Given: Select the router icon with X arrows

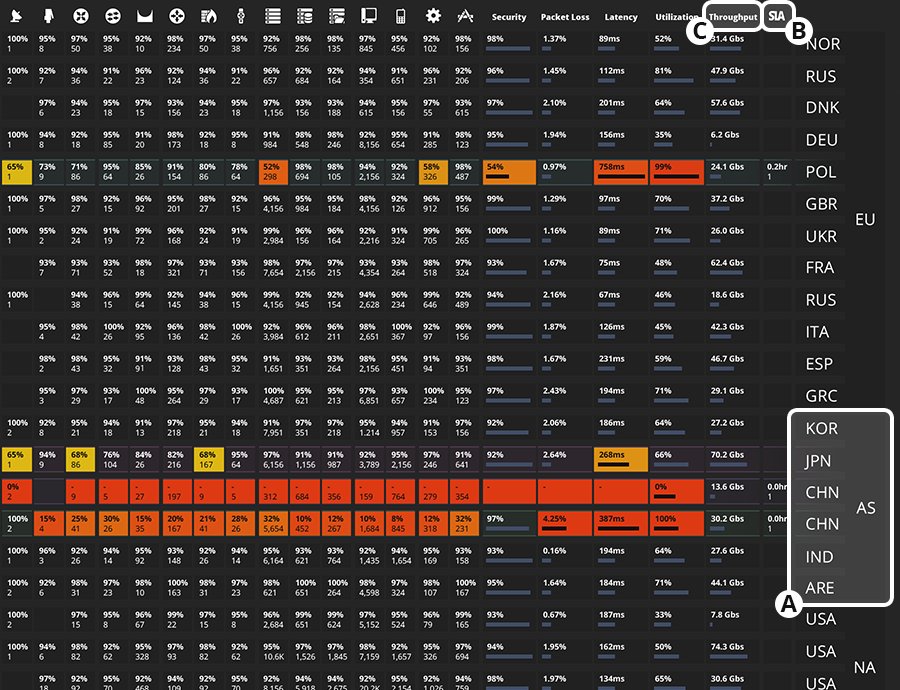Looking at the screenshot, I should tap(80, 16).
